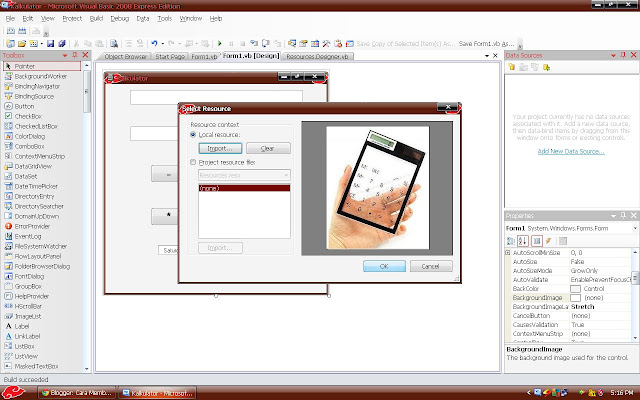Select the Project resource file radio button
Screen dimensions: 640x400
coord(193,162)
